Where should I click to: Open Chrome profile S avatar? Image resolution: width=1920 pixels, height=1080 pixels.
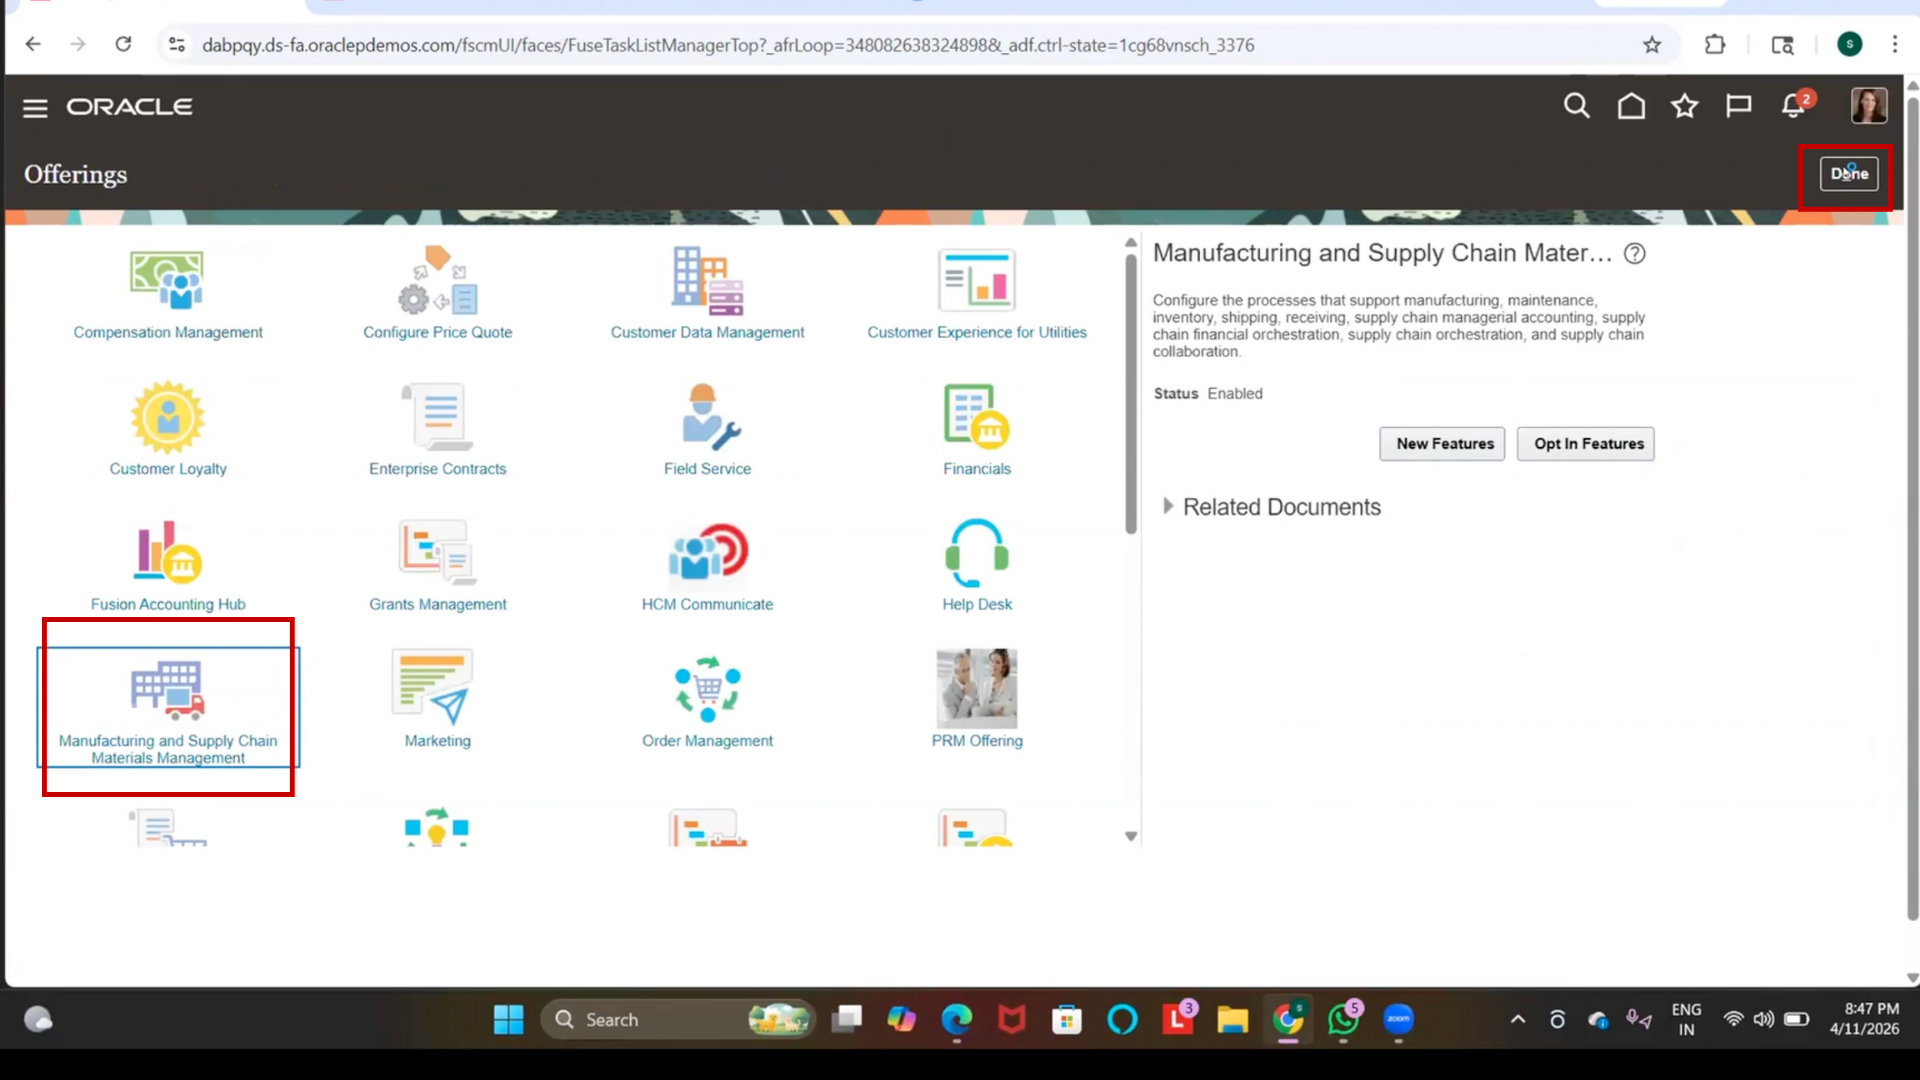(x=1850, y=44)
